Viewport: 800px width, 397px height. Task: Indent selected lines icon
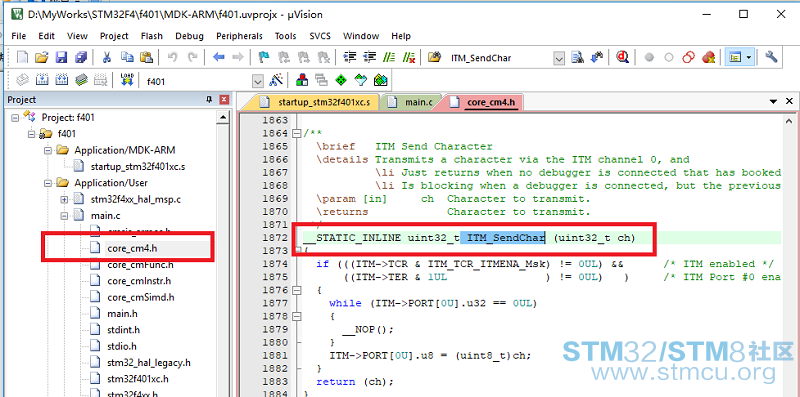tap(349, 57)
